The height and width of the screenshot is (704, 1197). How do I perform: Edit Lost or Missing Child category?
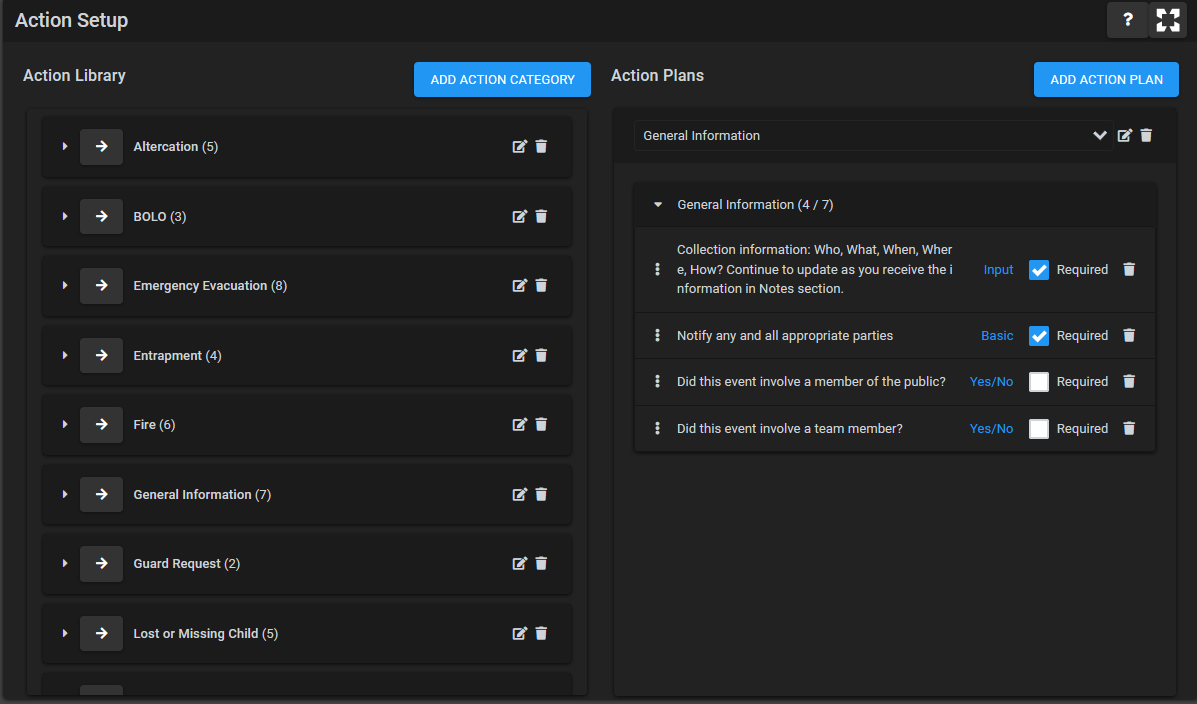519,634
